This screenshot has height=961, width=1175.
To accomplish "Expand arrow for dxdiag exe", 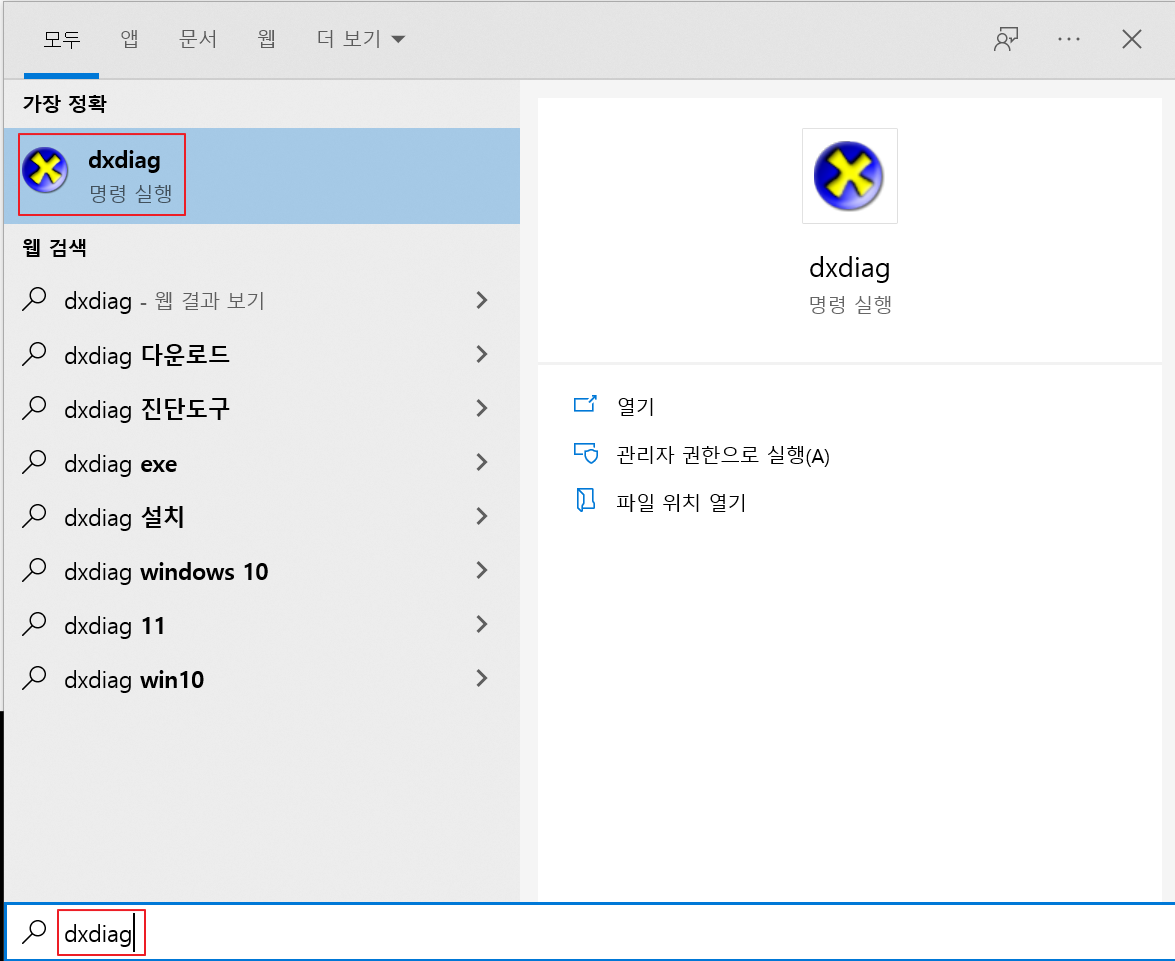I will point(482,463).
